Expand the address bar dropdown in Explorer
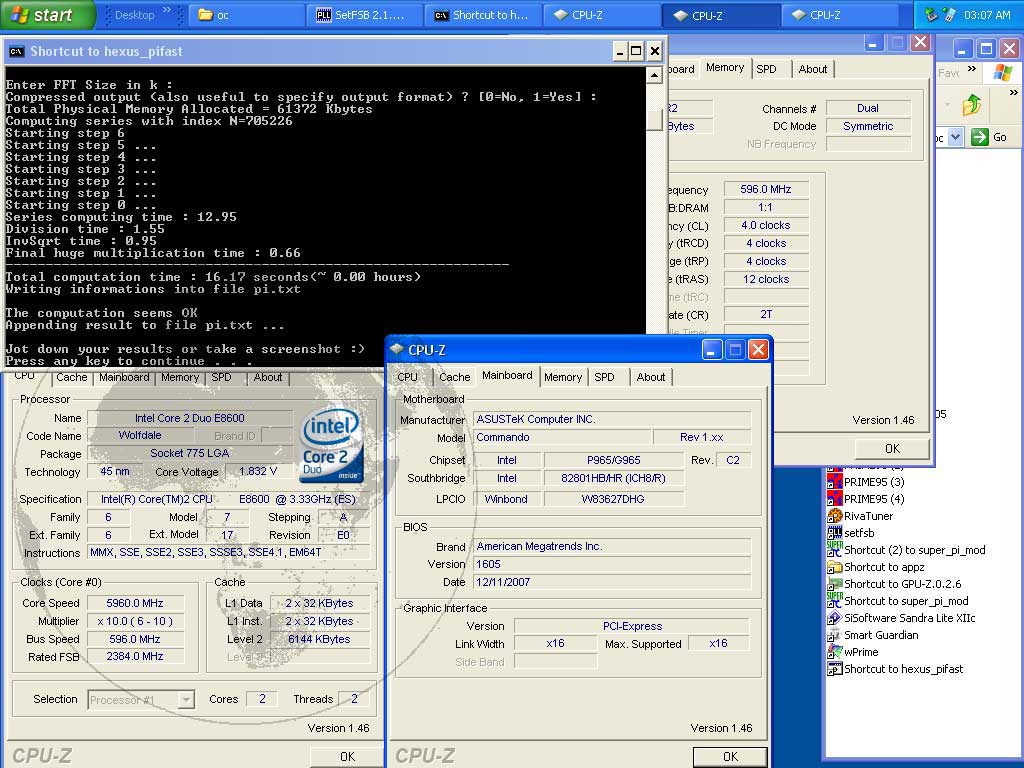This screenshot has height=768, width=1024. (955, 137)
